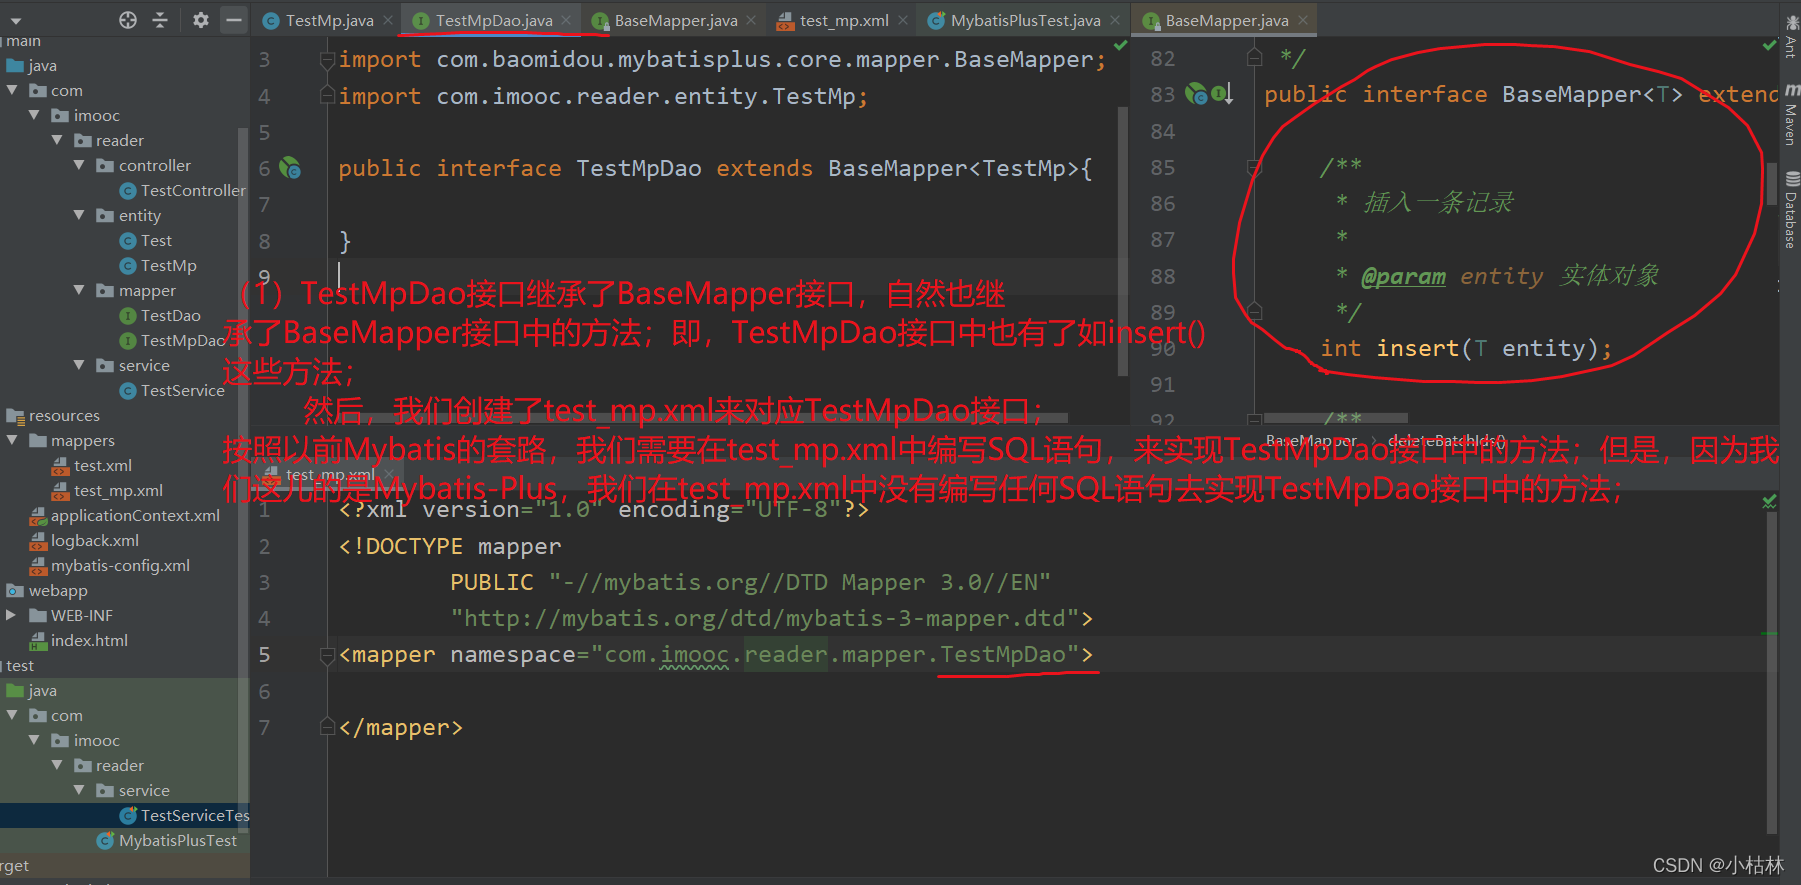Image resolution: width=1801 pixels, height=885 pixels.
Task: Open mybatis-config.xml file
Action: coord(110,566)
